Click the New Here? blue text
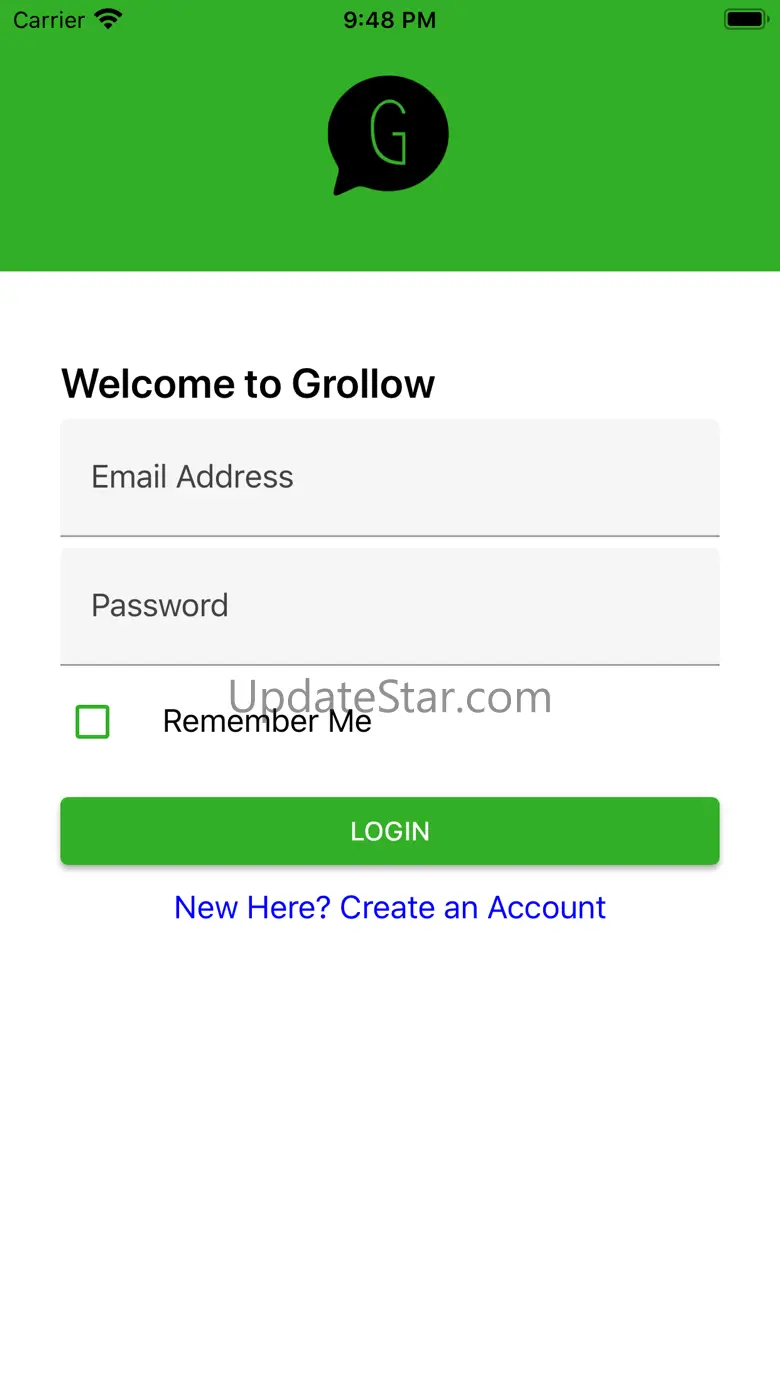 click(252, 907)
